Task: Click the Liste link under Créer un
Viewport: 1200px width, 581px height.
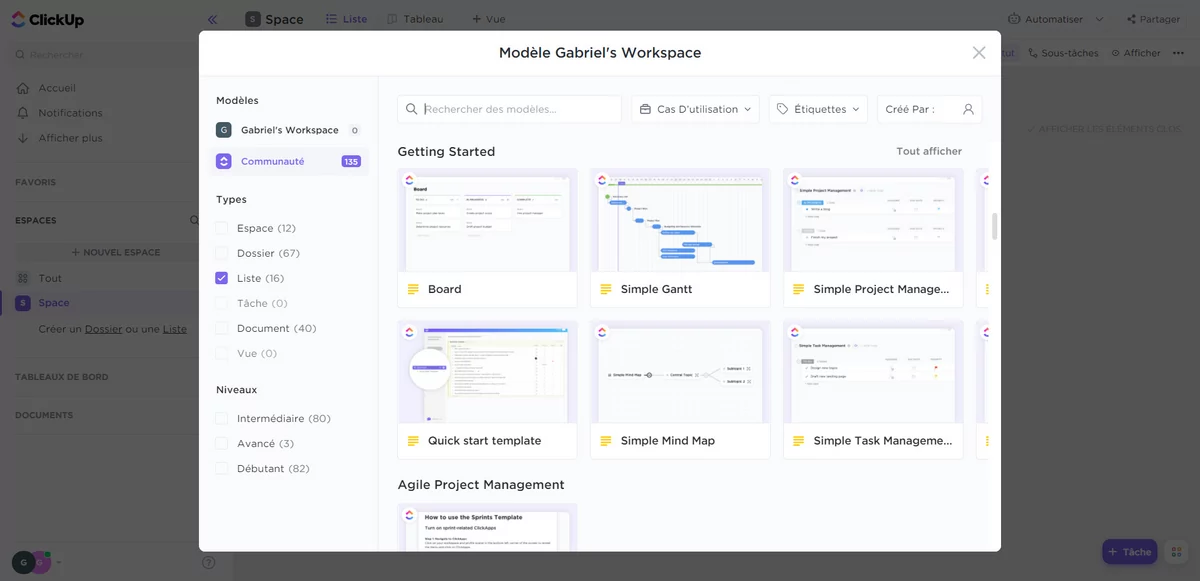Action: pos(175,329)
